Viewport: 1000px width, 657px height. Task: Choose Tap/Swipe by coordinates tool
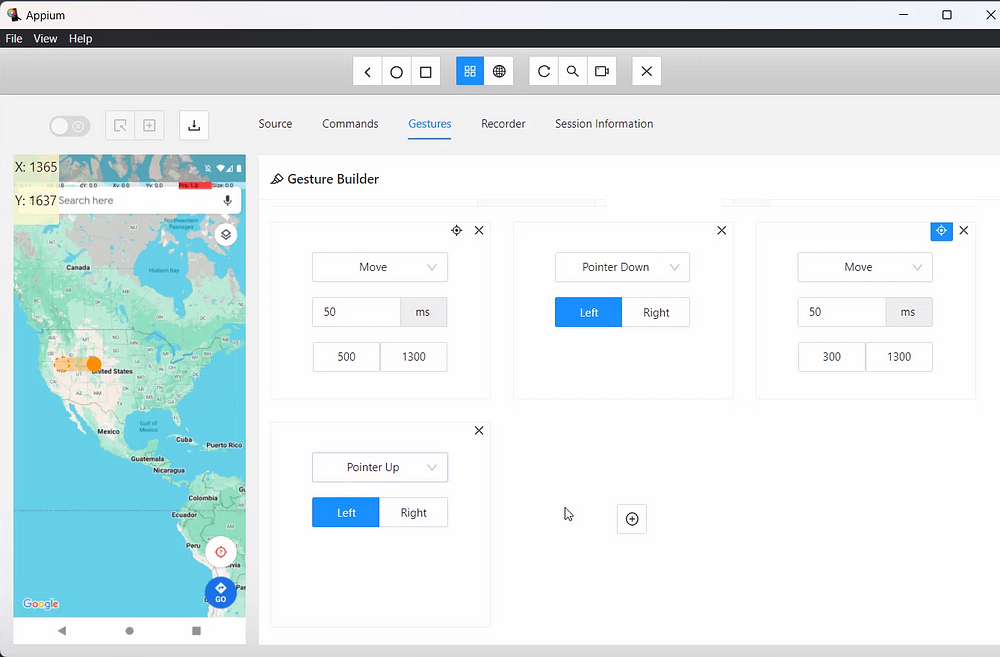click(x=149, y=126)
